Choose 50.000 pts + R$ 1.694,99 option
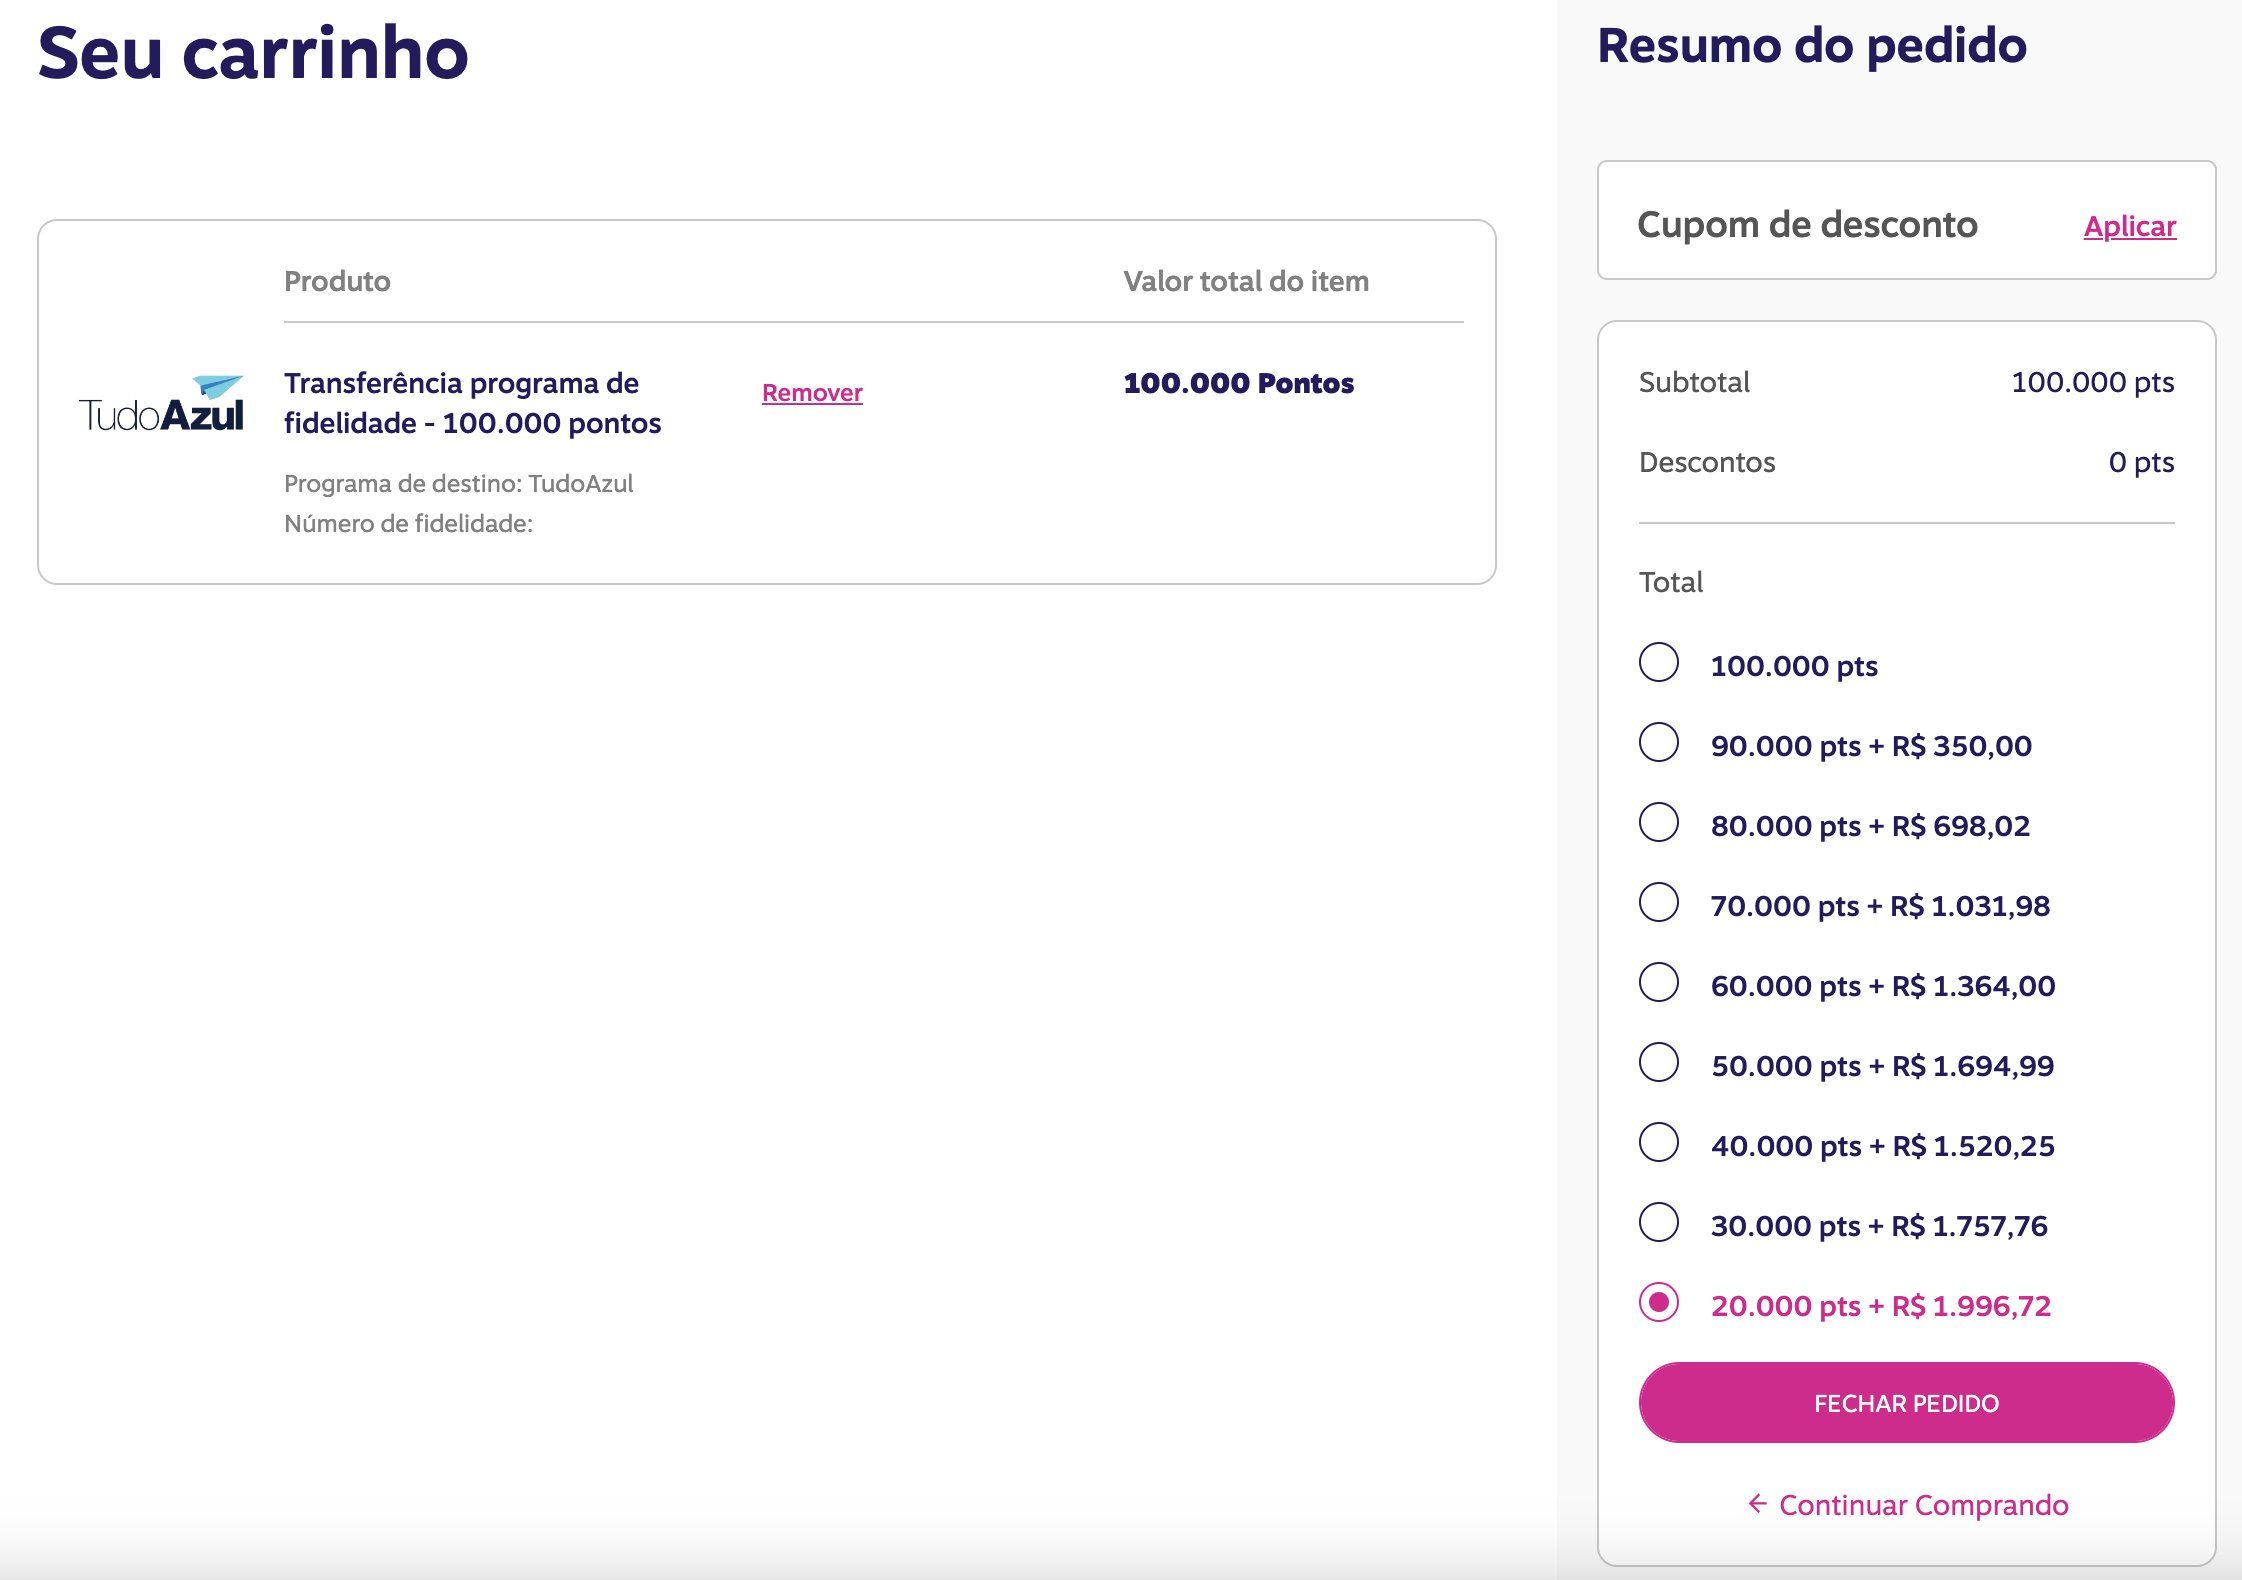This screenshot has width=2242, height=1580. [x=1659, y=1062]
